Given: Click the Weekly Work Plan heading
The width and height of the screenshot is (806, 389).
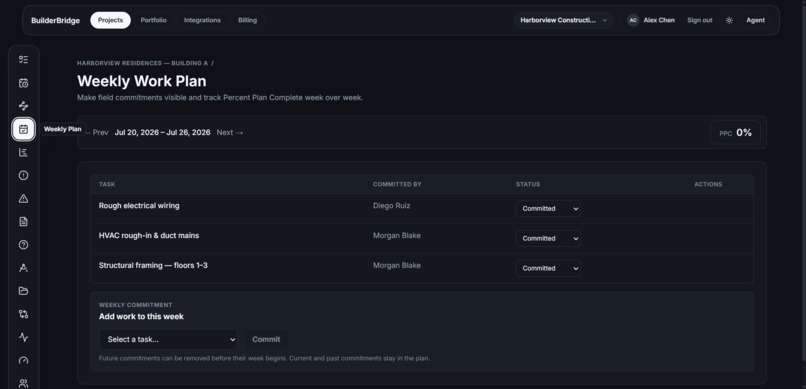Looking at the screenshot, I should click(x=142, y=81).
